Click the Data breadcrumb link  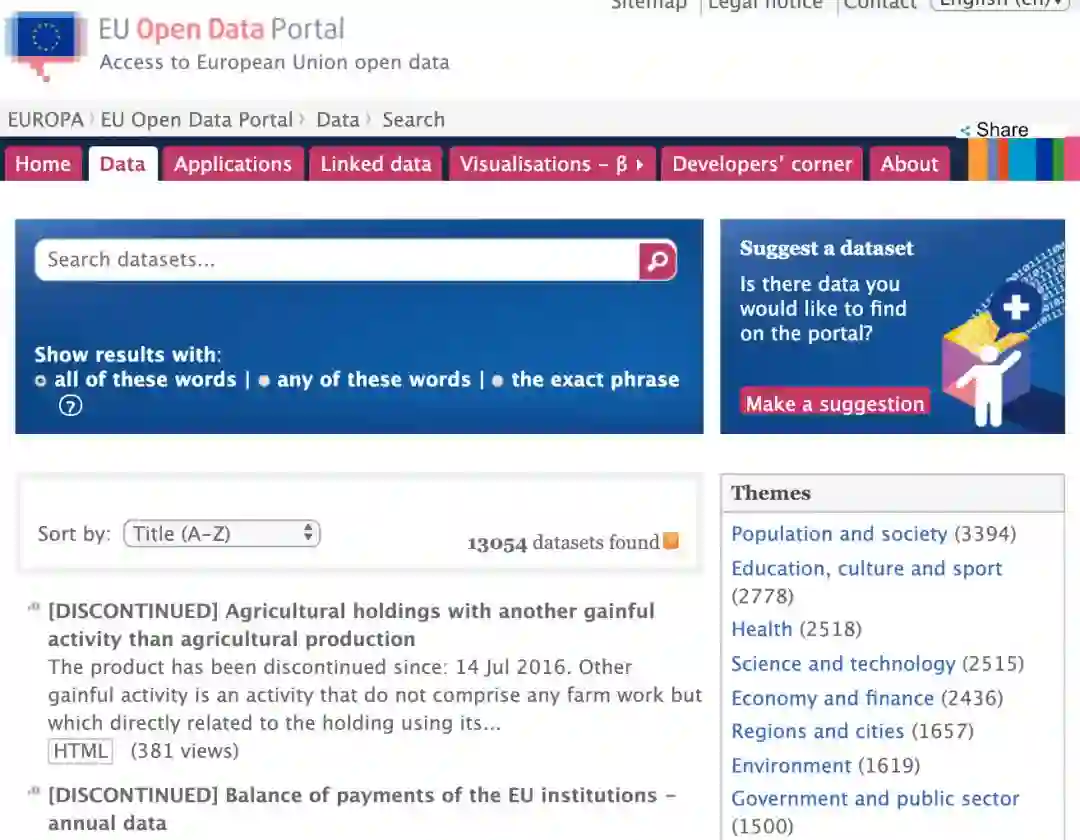coord(338,120)
